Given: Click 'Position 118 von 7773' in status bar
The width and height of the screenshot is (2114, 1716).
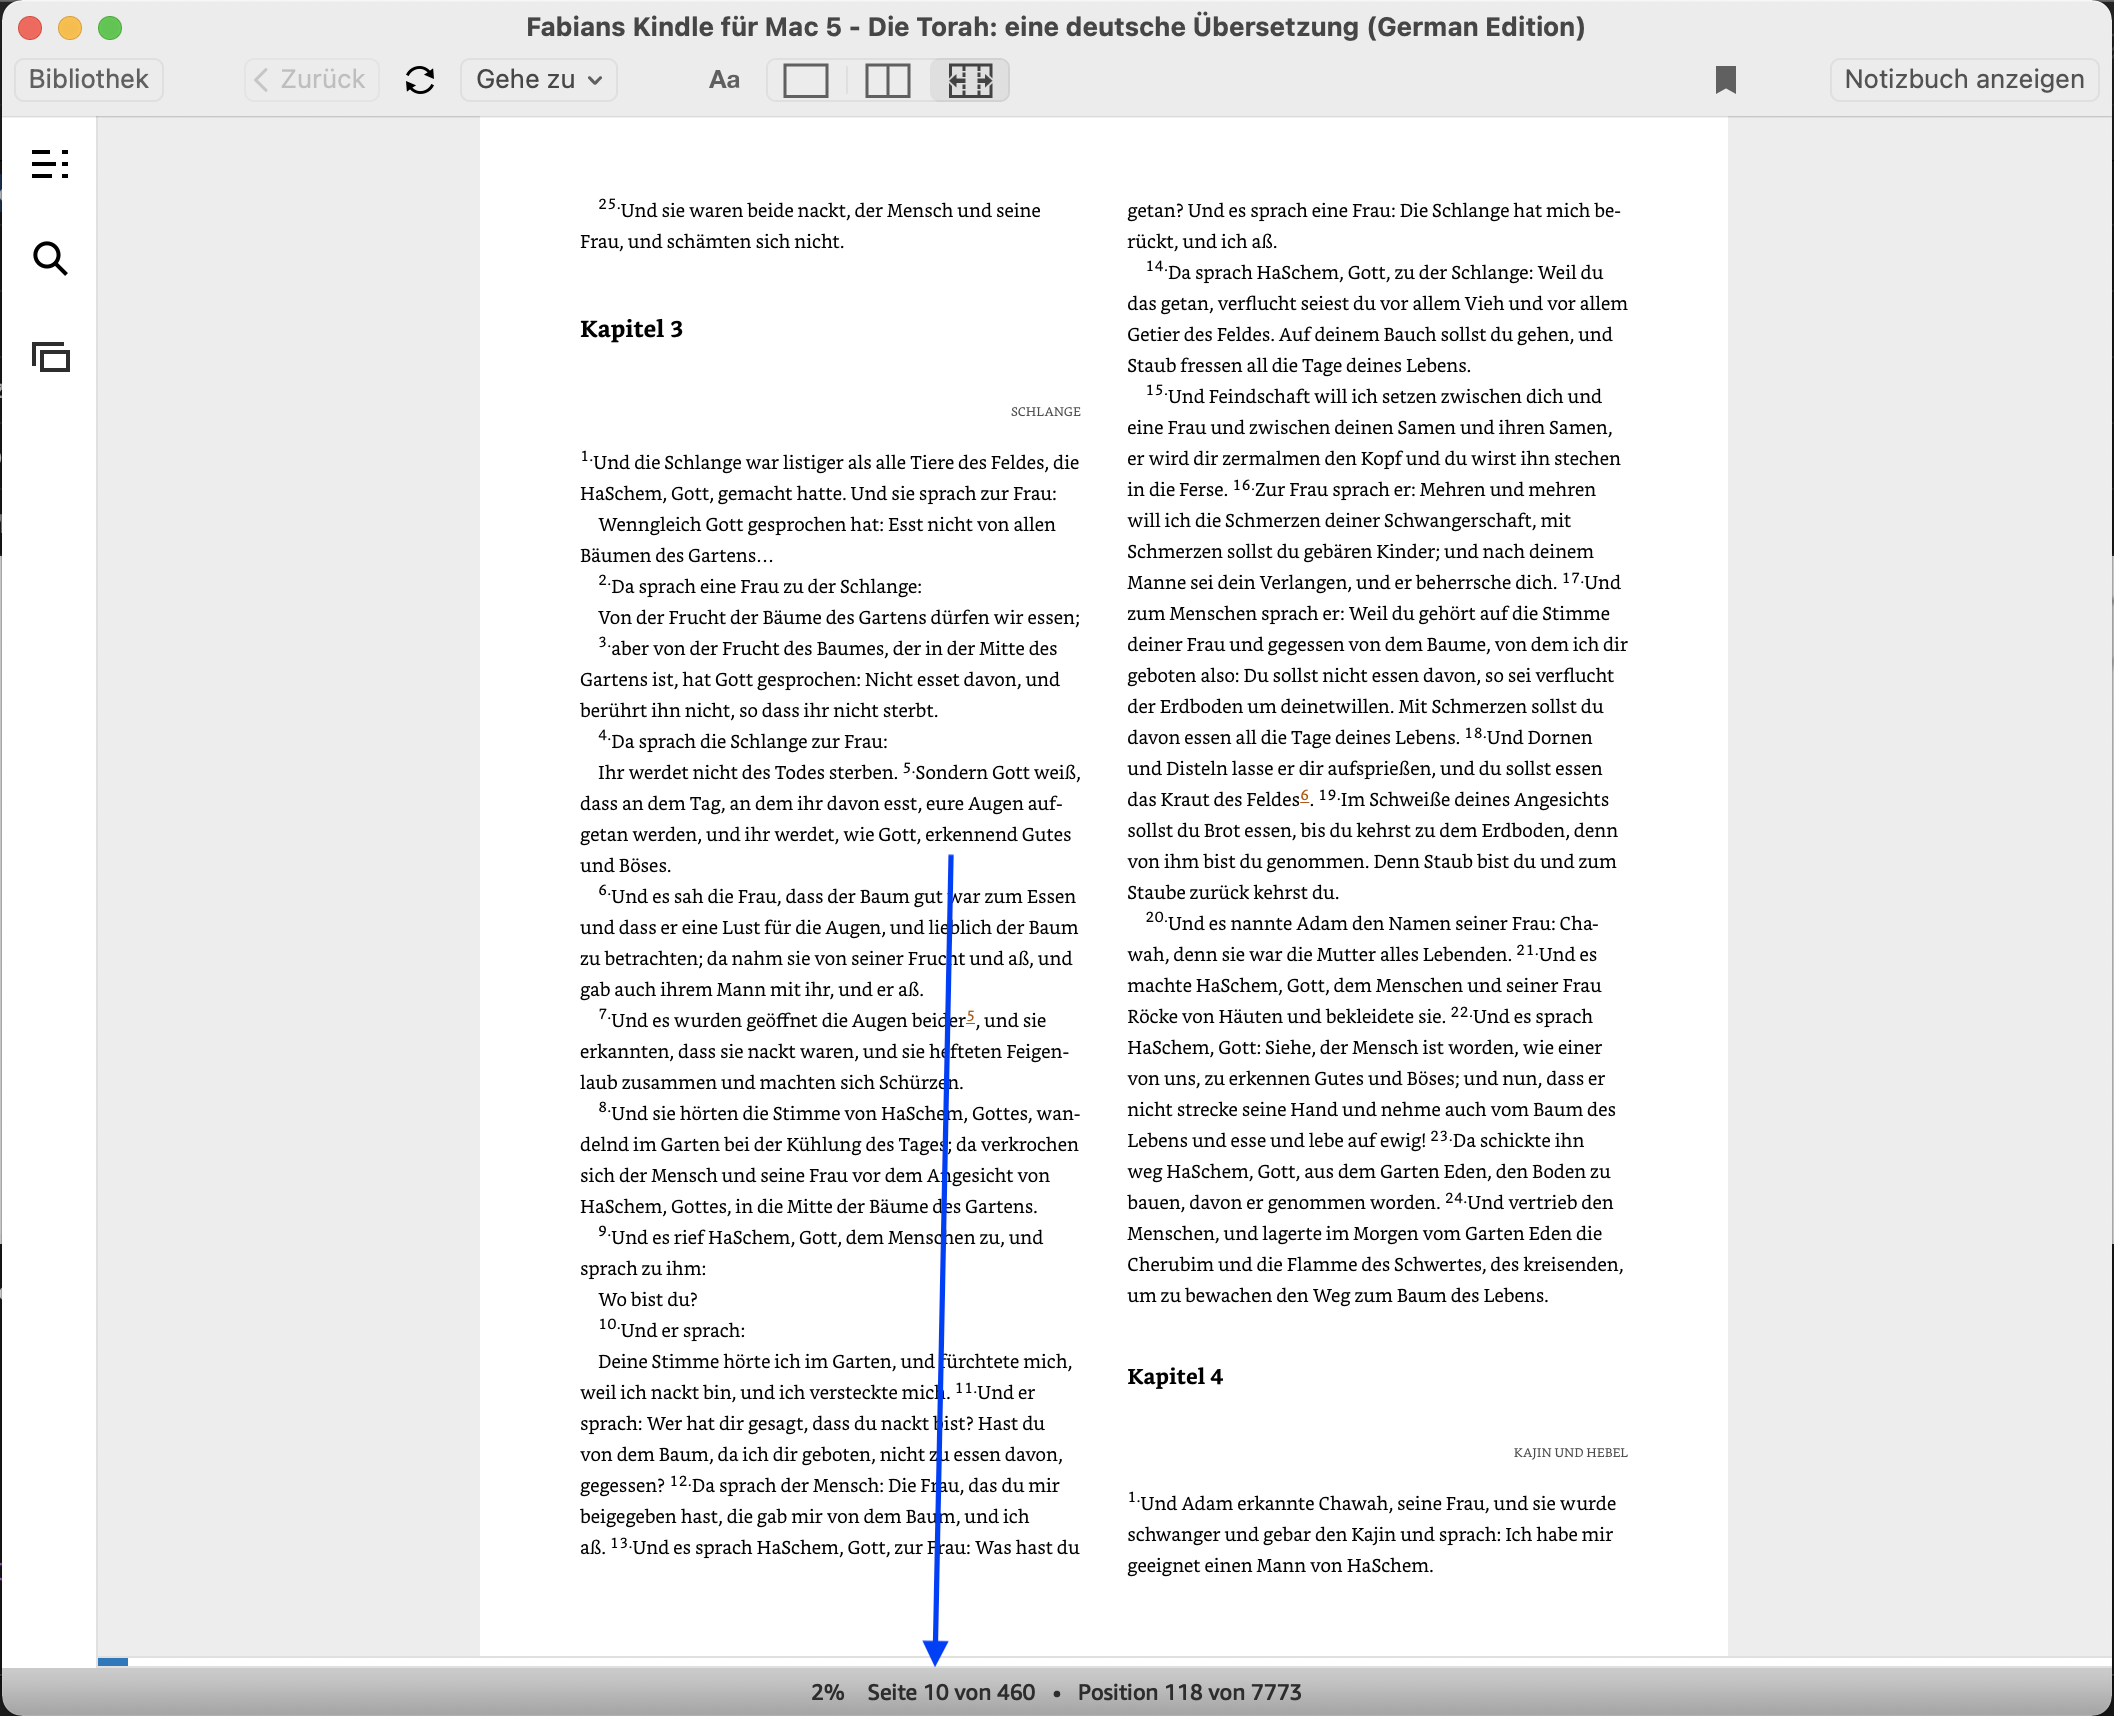Looking at the screenshot, I should tap(1189, 1692).
